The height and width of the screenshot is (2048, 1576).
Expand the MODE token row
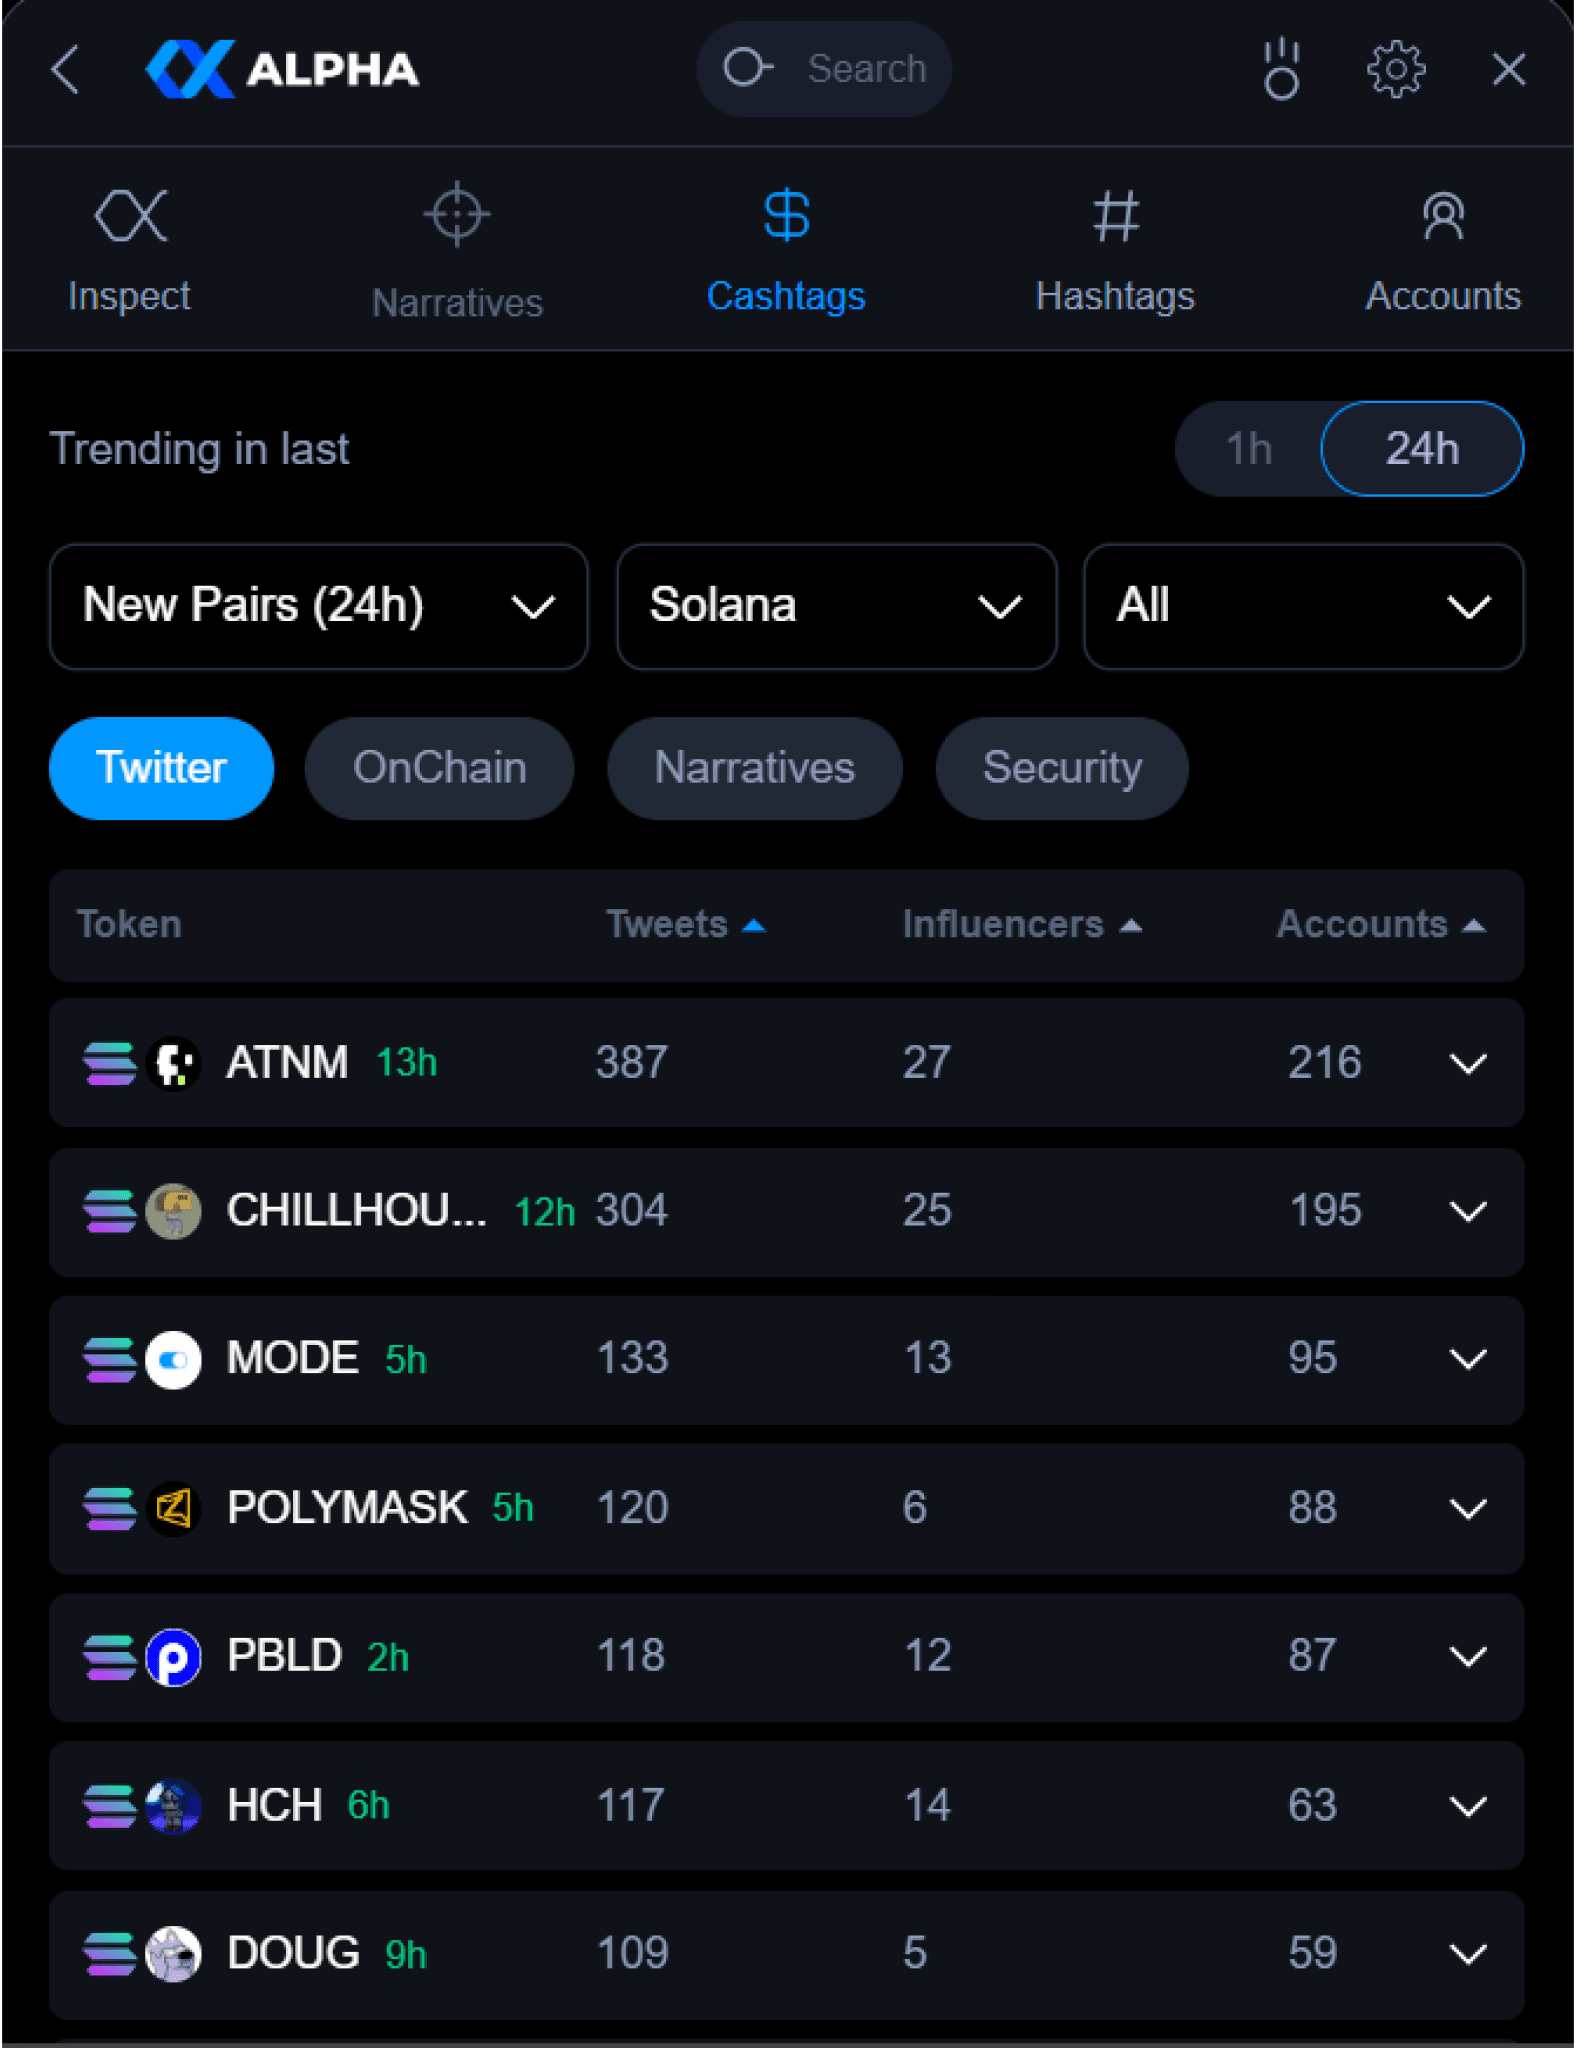1467,1359
